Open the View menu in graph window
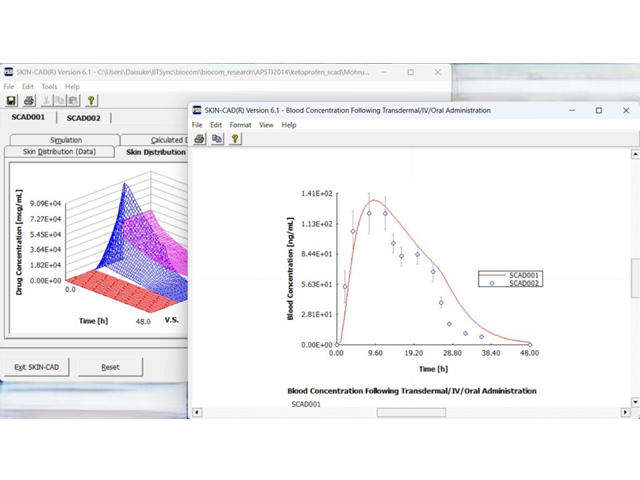Image resolution: width=640 pixels, height=480 pixels. [x=266, y=125]
